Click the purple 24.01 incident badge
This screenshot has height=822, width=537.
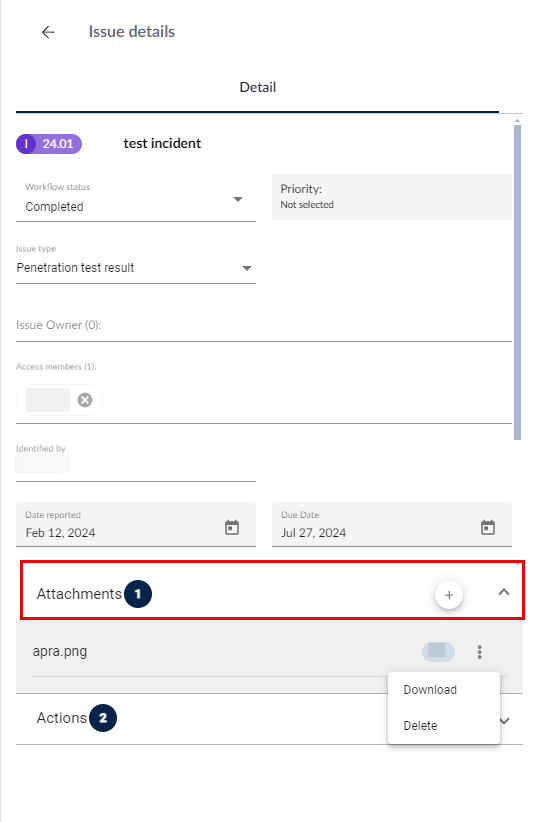(49, 144)
